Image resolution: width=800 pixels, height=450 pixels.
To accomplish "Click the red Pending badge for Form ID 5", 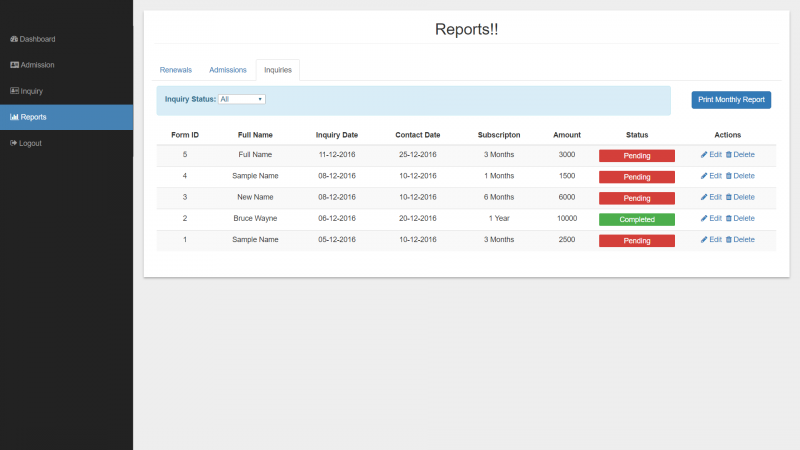I will pos(637,155).
